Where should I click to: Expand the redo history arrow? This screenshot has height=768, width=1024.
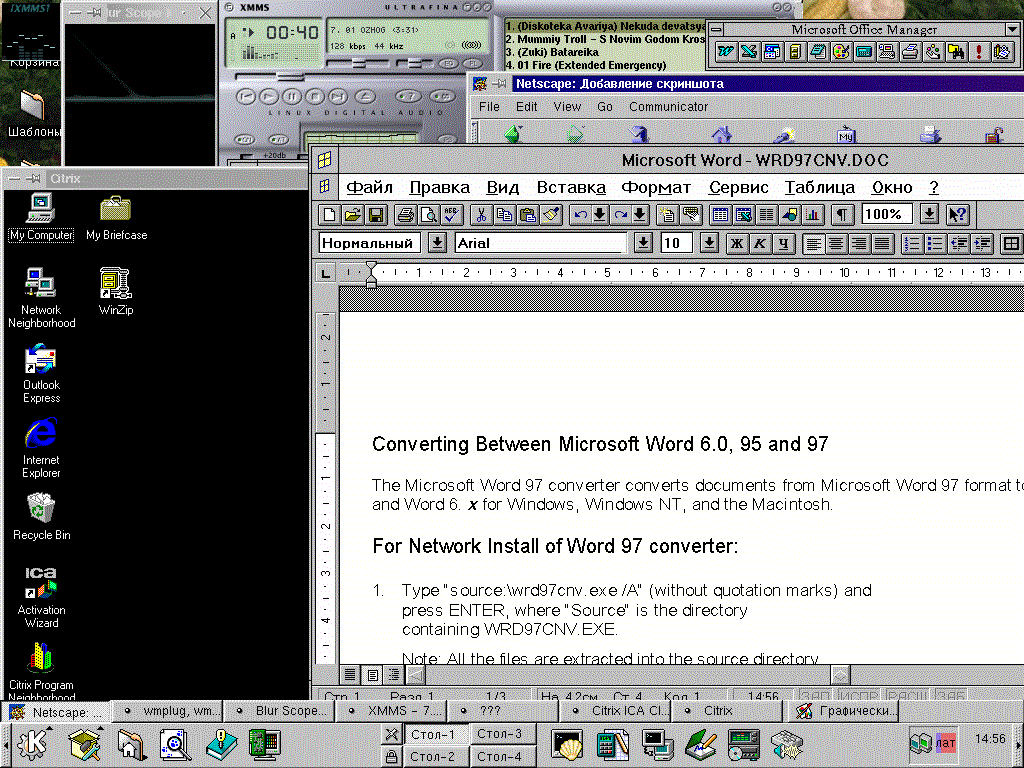[x=640, y=214]
